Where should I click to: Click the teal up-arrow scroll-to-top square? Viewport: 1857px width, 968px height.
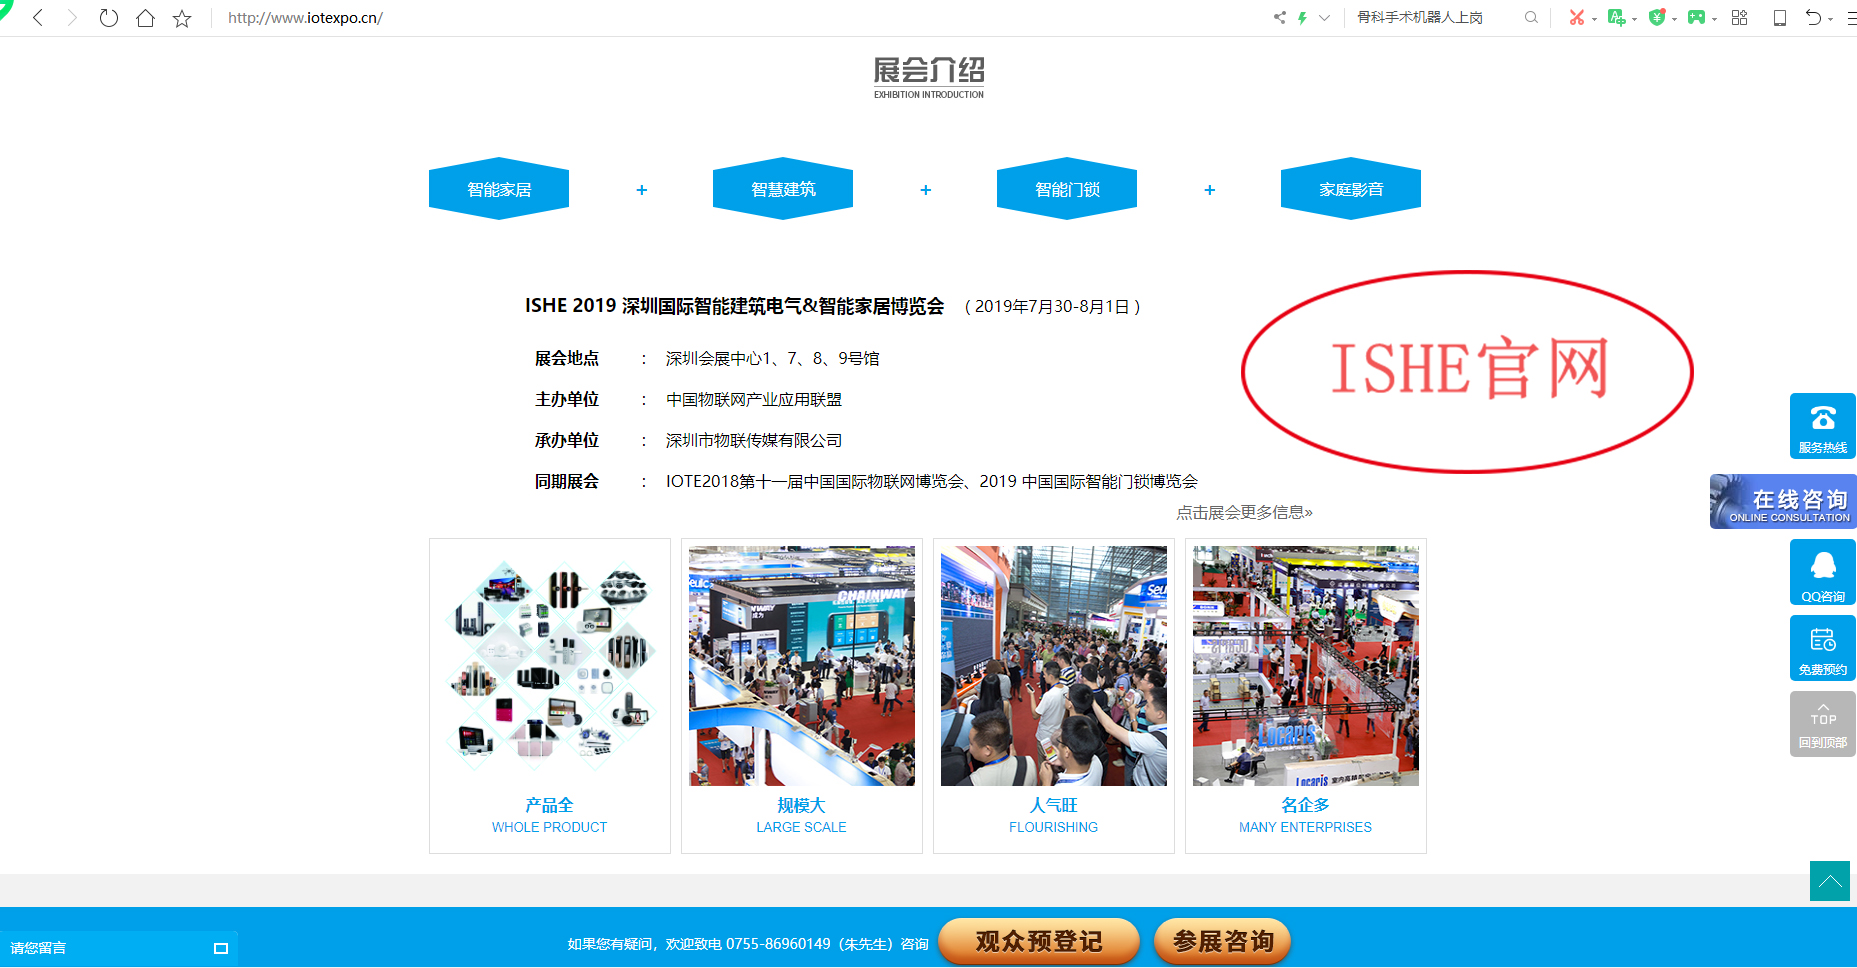(1830, 881)
